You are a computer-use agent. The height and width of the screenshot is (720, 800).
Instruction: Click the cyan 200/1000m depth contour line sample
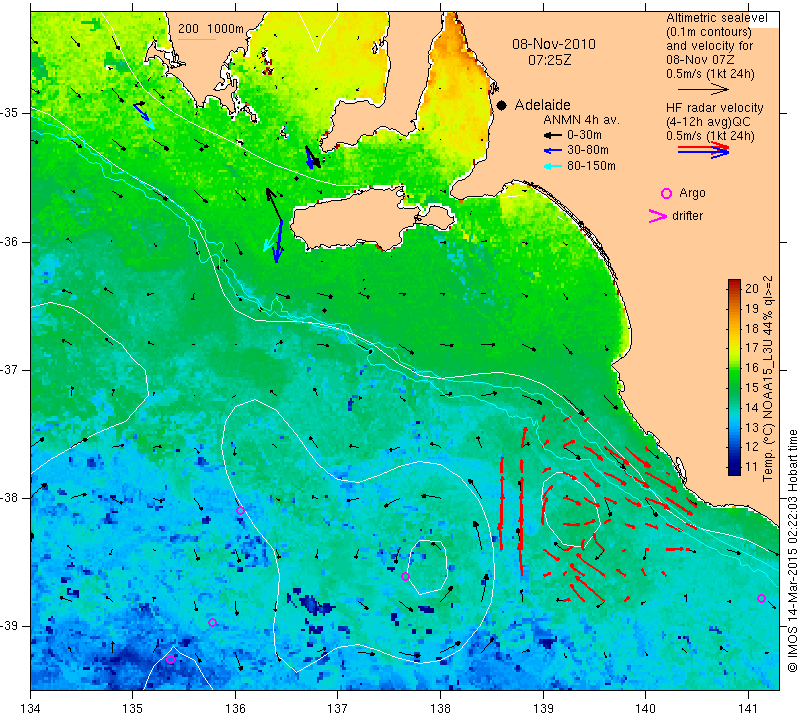pos(196,39)
